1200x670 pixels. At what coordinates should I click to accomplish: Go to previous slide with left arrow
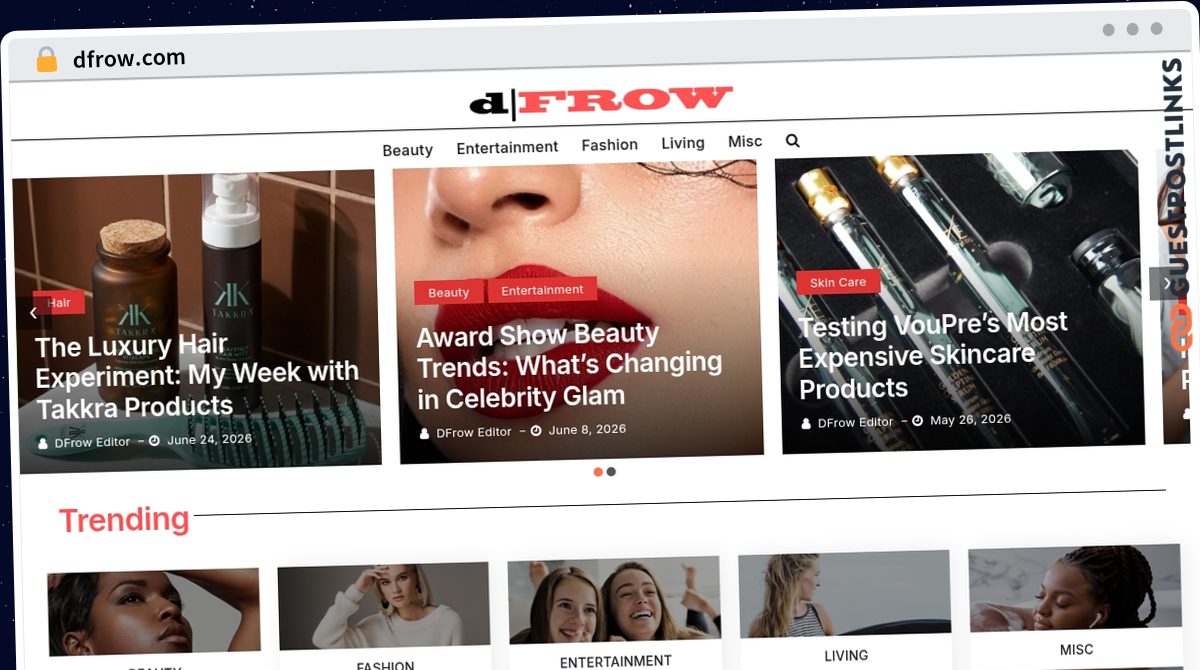click(x=33, y=313)
